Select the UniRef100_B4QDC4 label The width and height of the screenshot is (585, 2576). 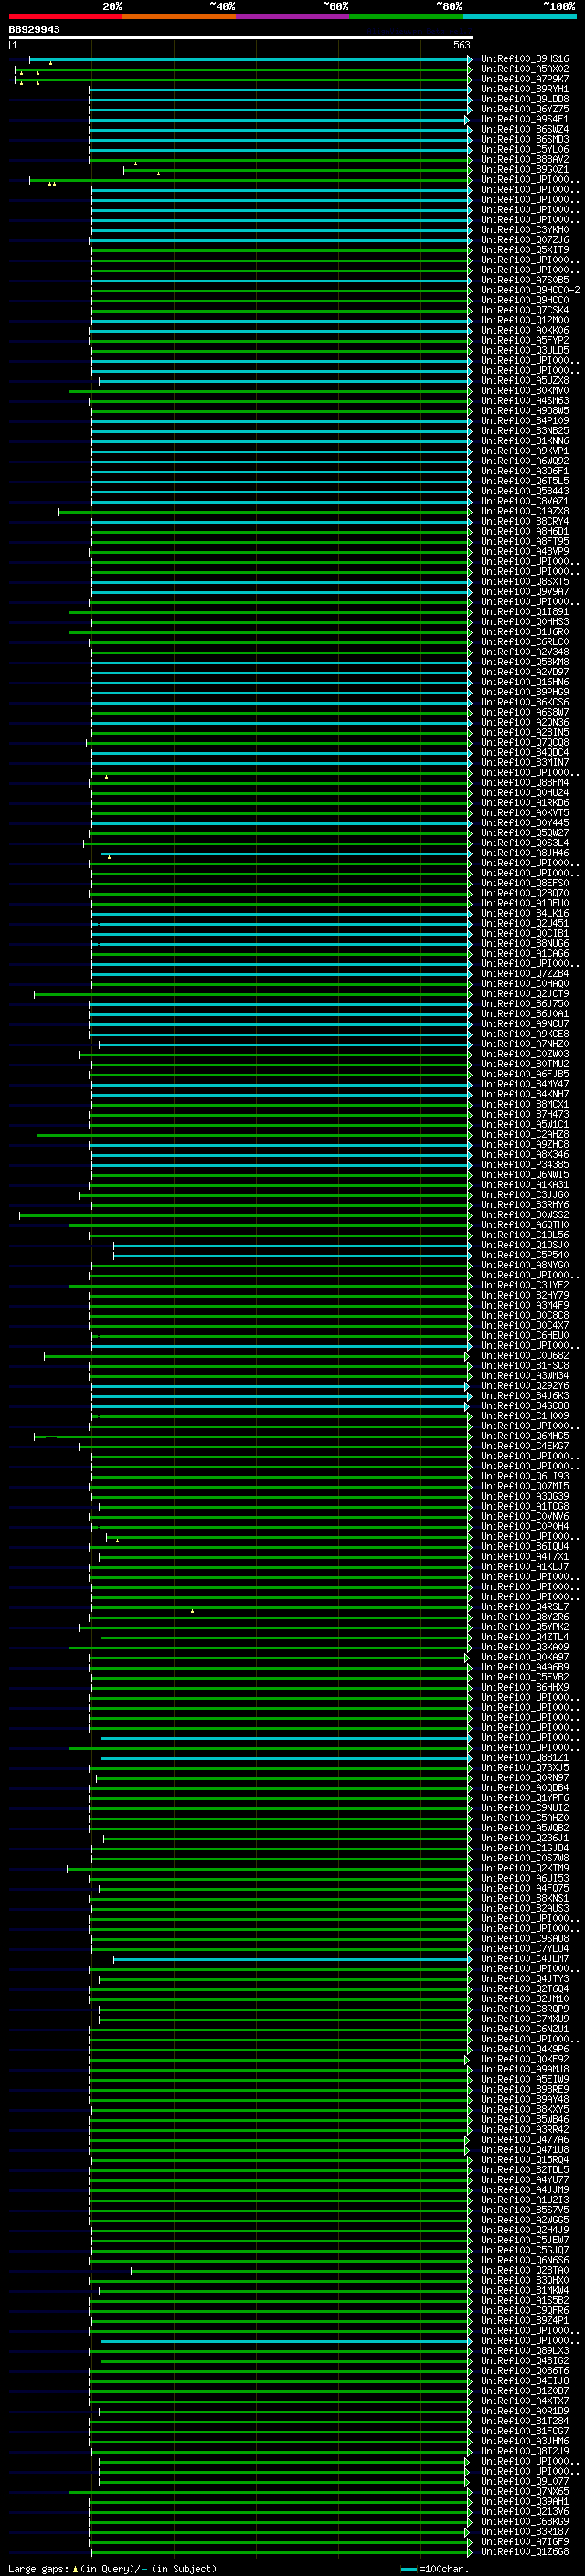[x=524, y=752]
